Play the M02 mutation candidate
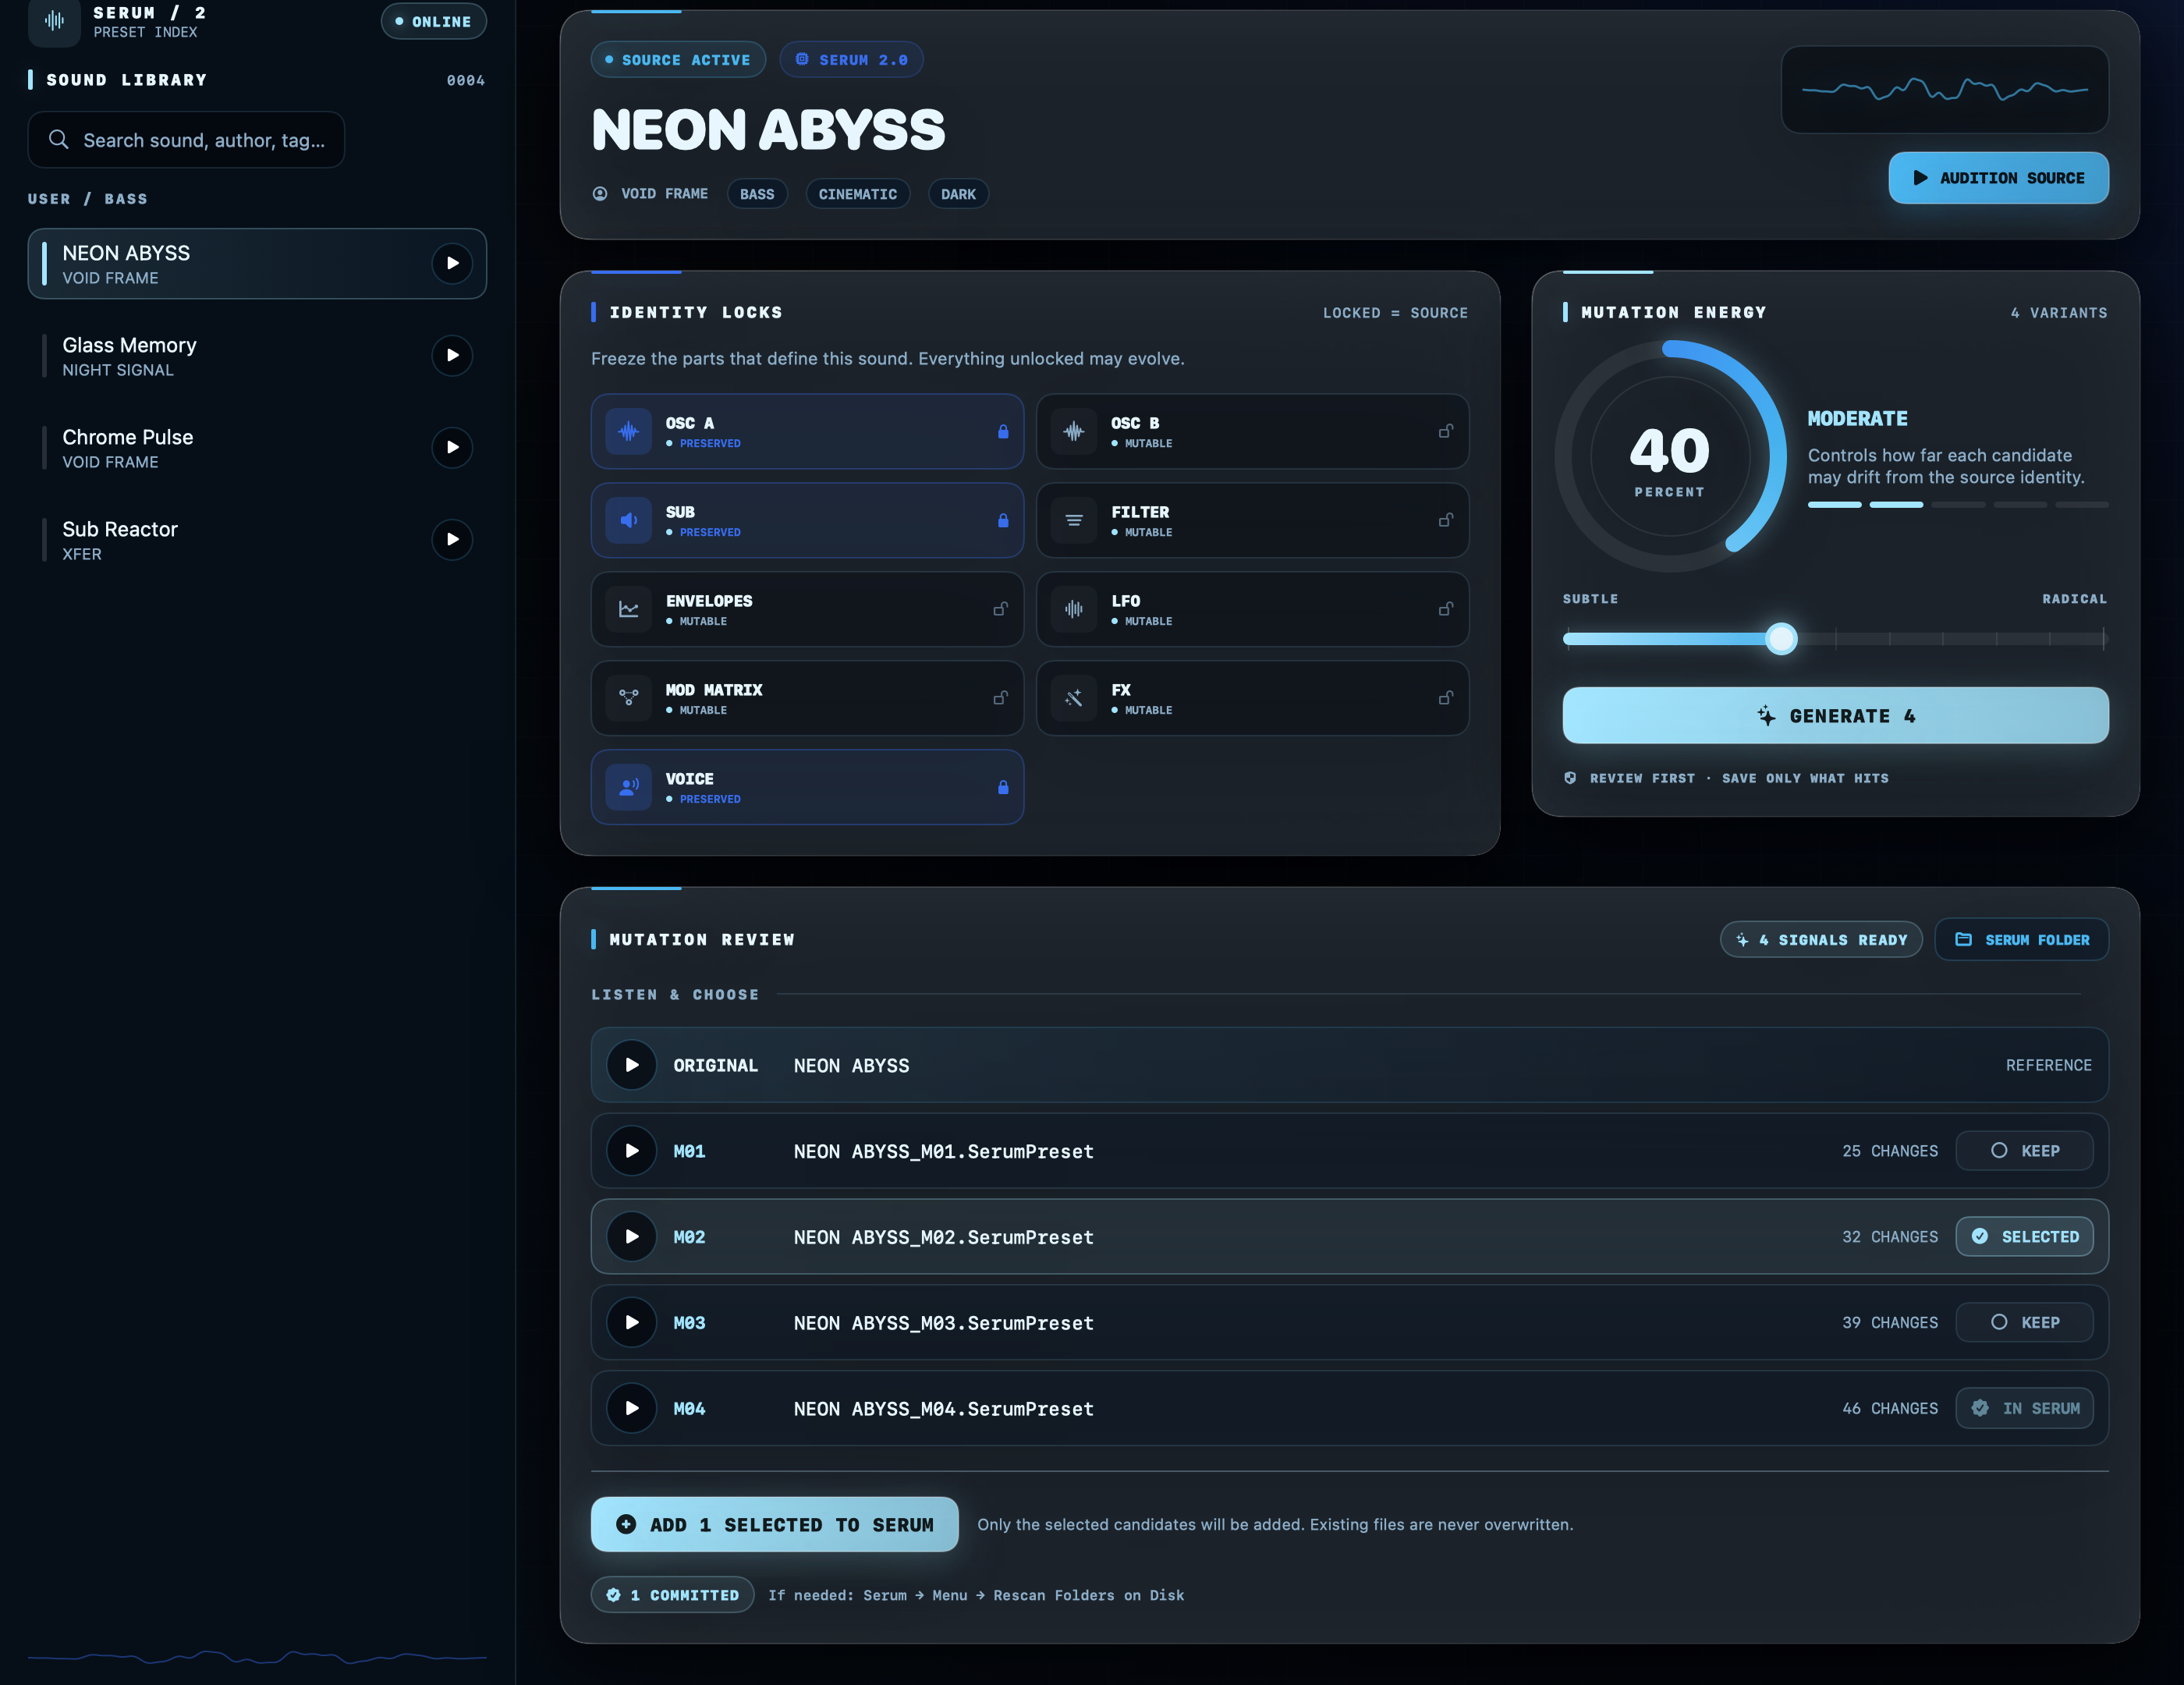Viewport: 2184px width, 1685px height. coord(632,1238)
